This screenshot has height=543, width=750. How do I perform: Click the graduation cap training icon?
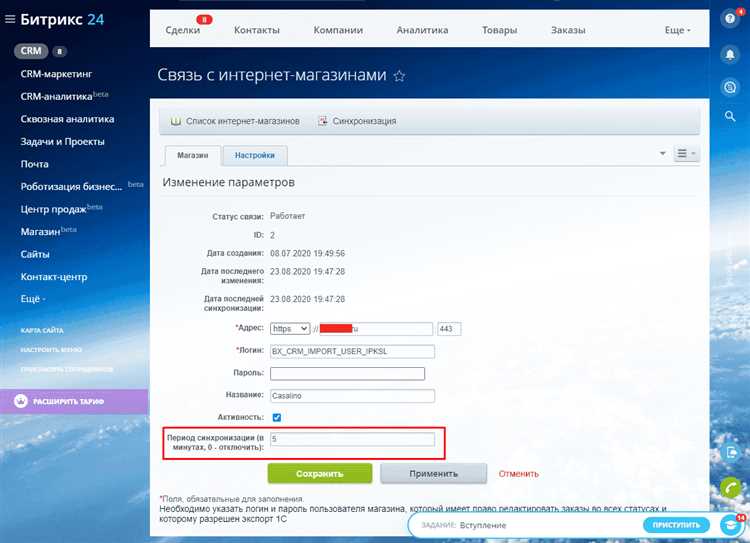tap(730, 525)
